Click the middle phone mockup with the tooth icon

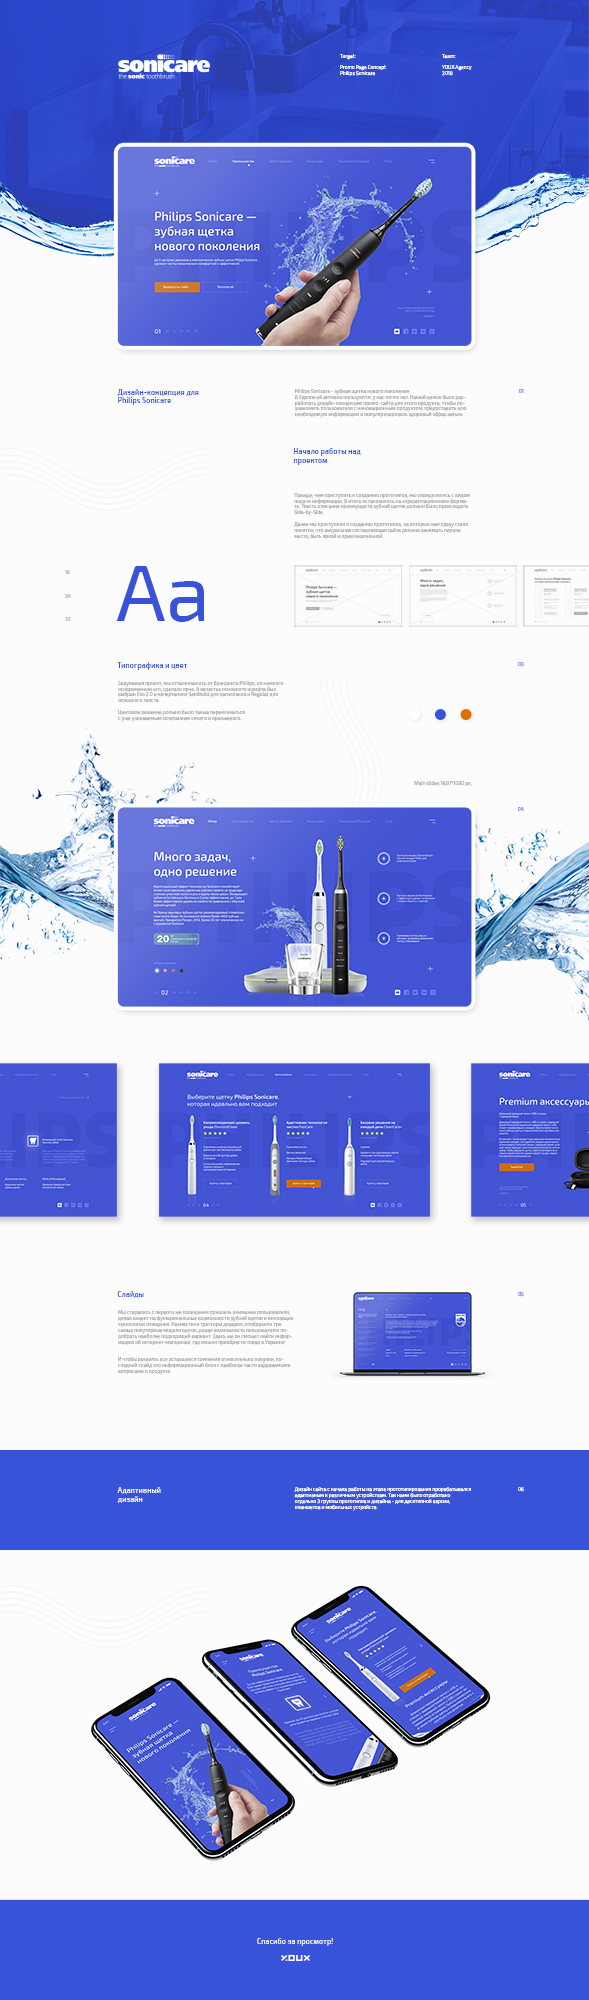pos(299,1710)
